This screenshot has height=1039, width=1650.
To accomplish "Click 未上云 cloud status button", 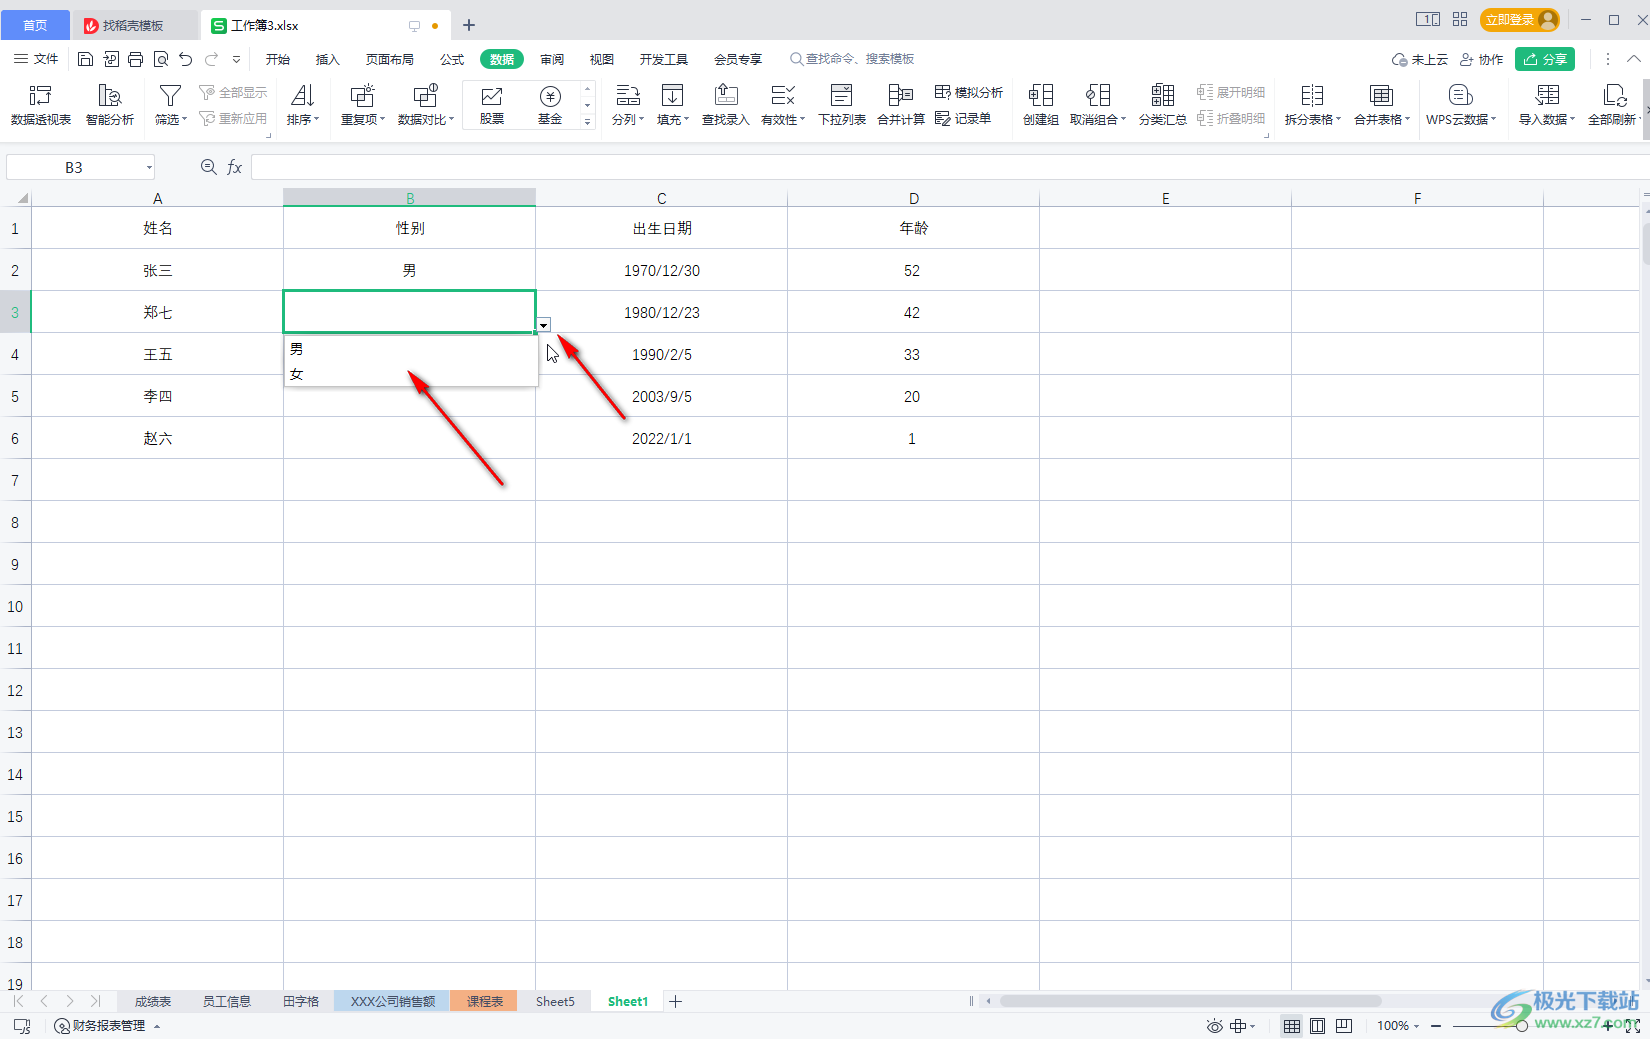I will pos(1420,59).
